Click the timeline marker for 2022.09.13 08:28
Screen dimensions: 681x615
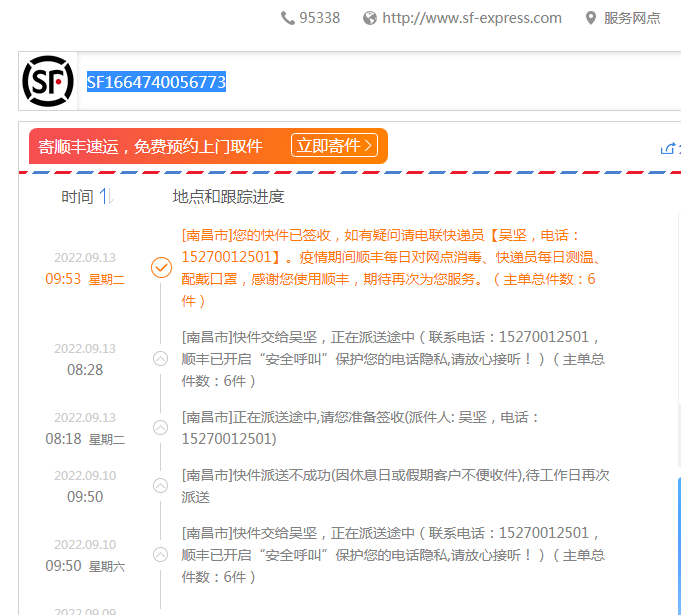click(161, 359)
